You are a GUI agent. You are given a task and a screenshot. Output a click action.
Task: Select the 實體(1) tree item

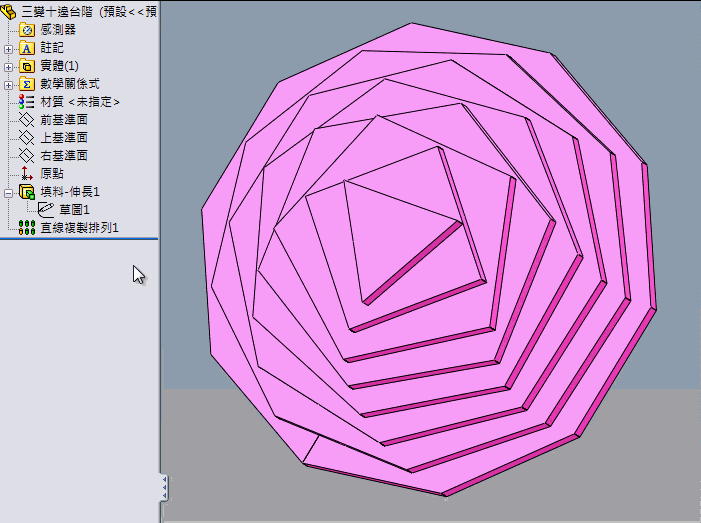click(59, 66)
